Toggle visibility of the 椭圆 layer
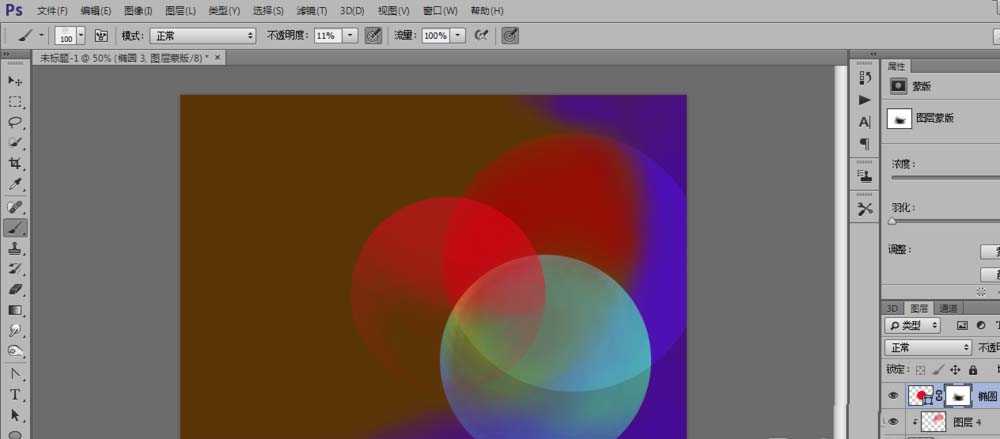 (x=893, y=395)
